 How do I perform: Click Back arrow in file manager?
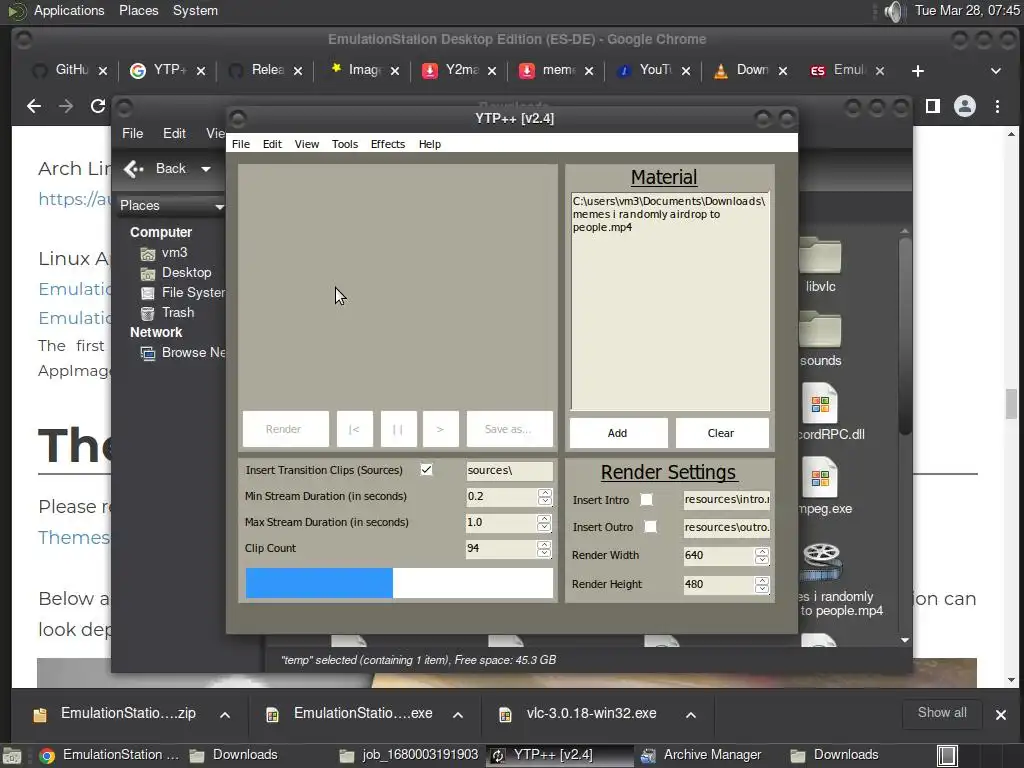tap(133, 169)
